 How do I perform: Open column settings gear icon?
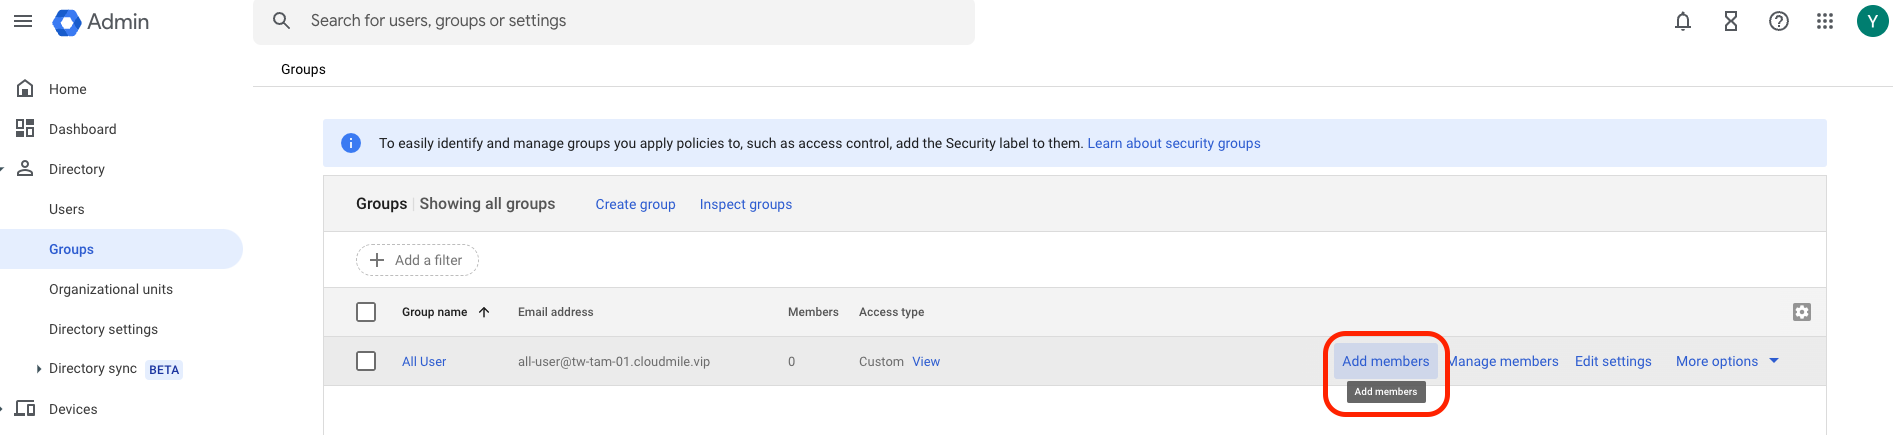pyautogui.click(x=1802, y=312)
